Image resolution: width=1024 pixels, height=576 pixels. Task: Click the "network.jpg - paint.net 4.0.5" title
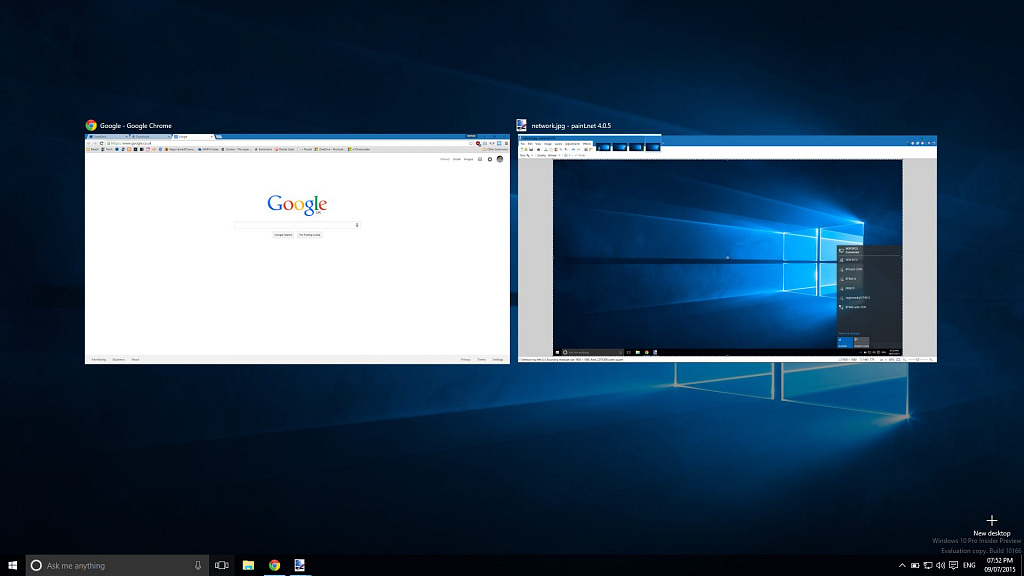click(x=571, y=126)
